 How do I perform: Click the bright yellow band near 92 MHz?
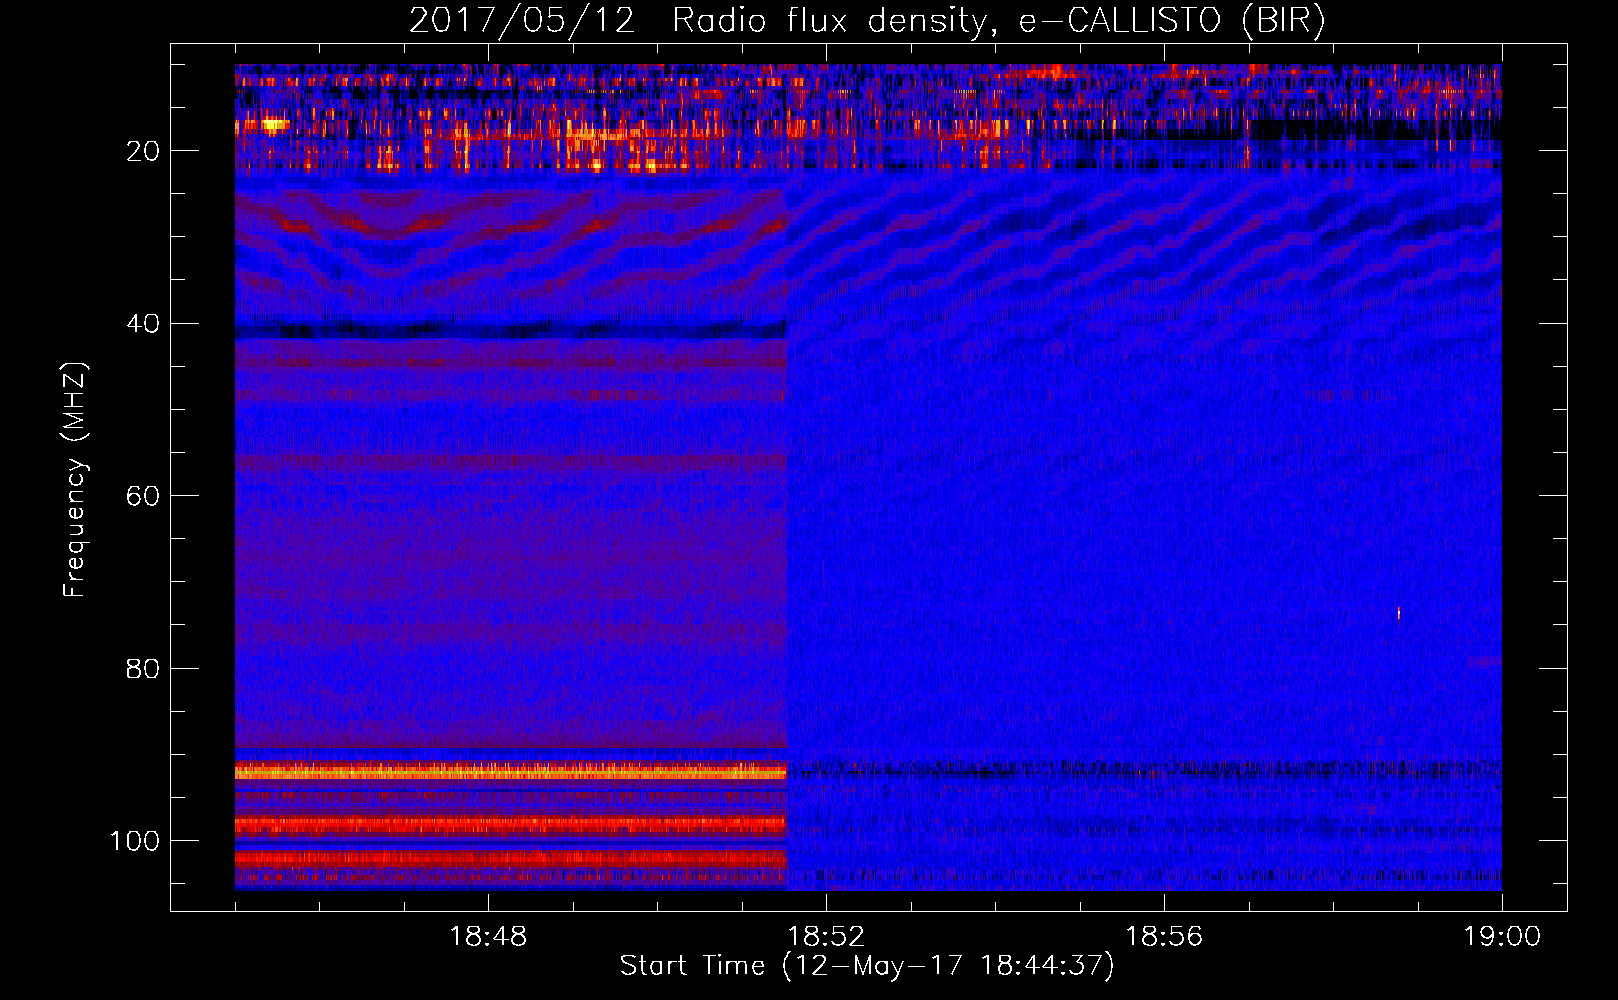click(x=511, y=771)
